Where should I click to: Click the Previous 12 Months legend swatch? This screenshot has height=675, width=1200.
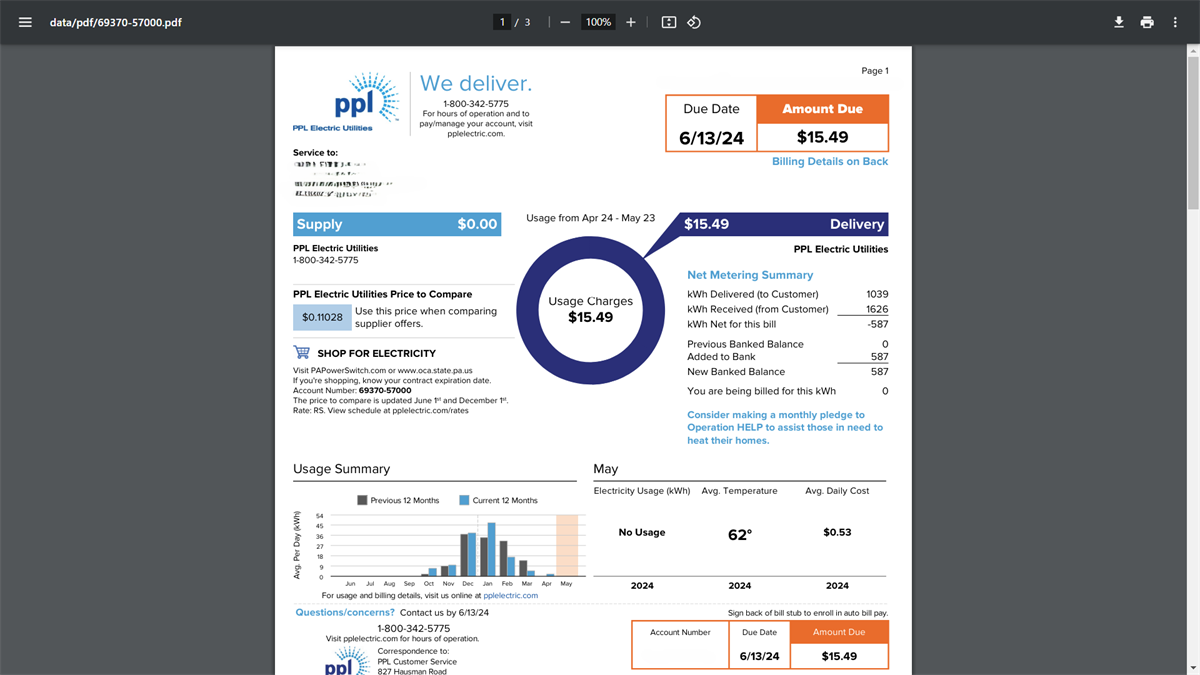tap(363, 500)
